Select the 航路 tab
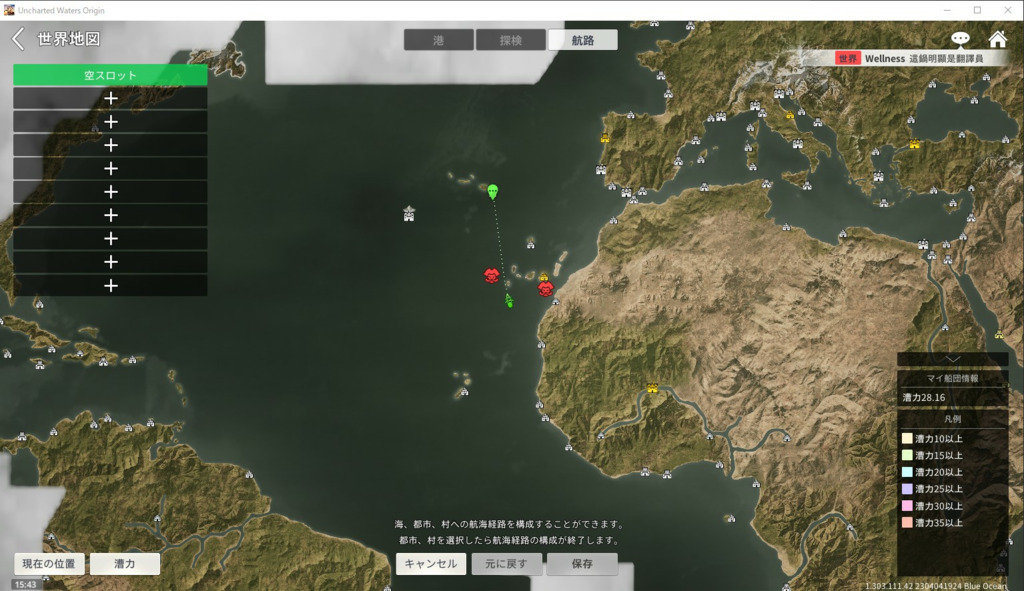 [583, 40]
